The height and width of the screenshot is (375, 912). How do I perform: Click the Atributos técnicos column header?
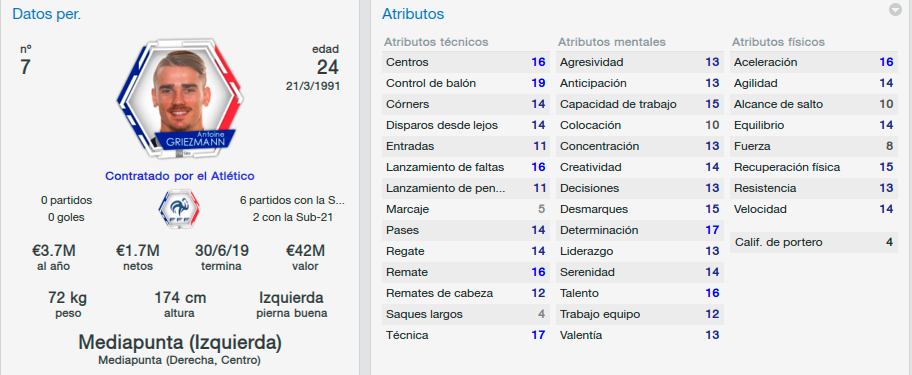click(x=436, y=42)
